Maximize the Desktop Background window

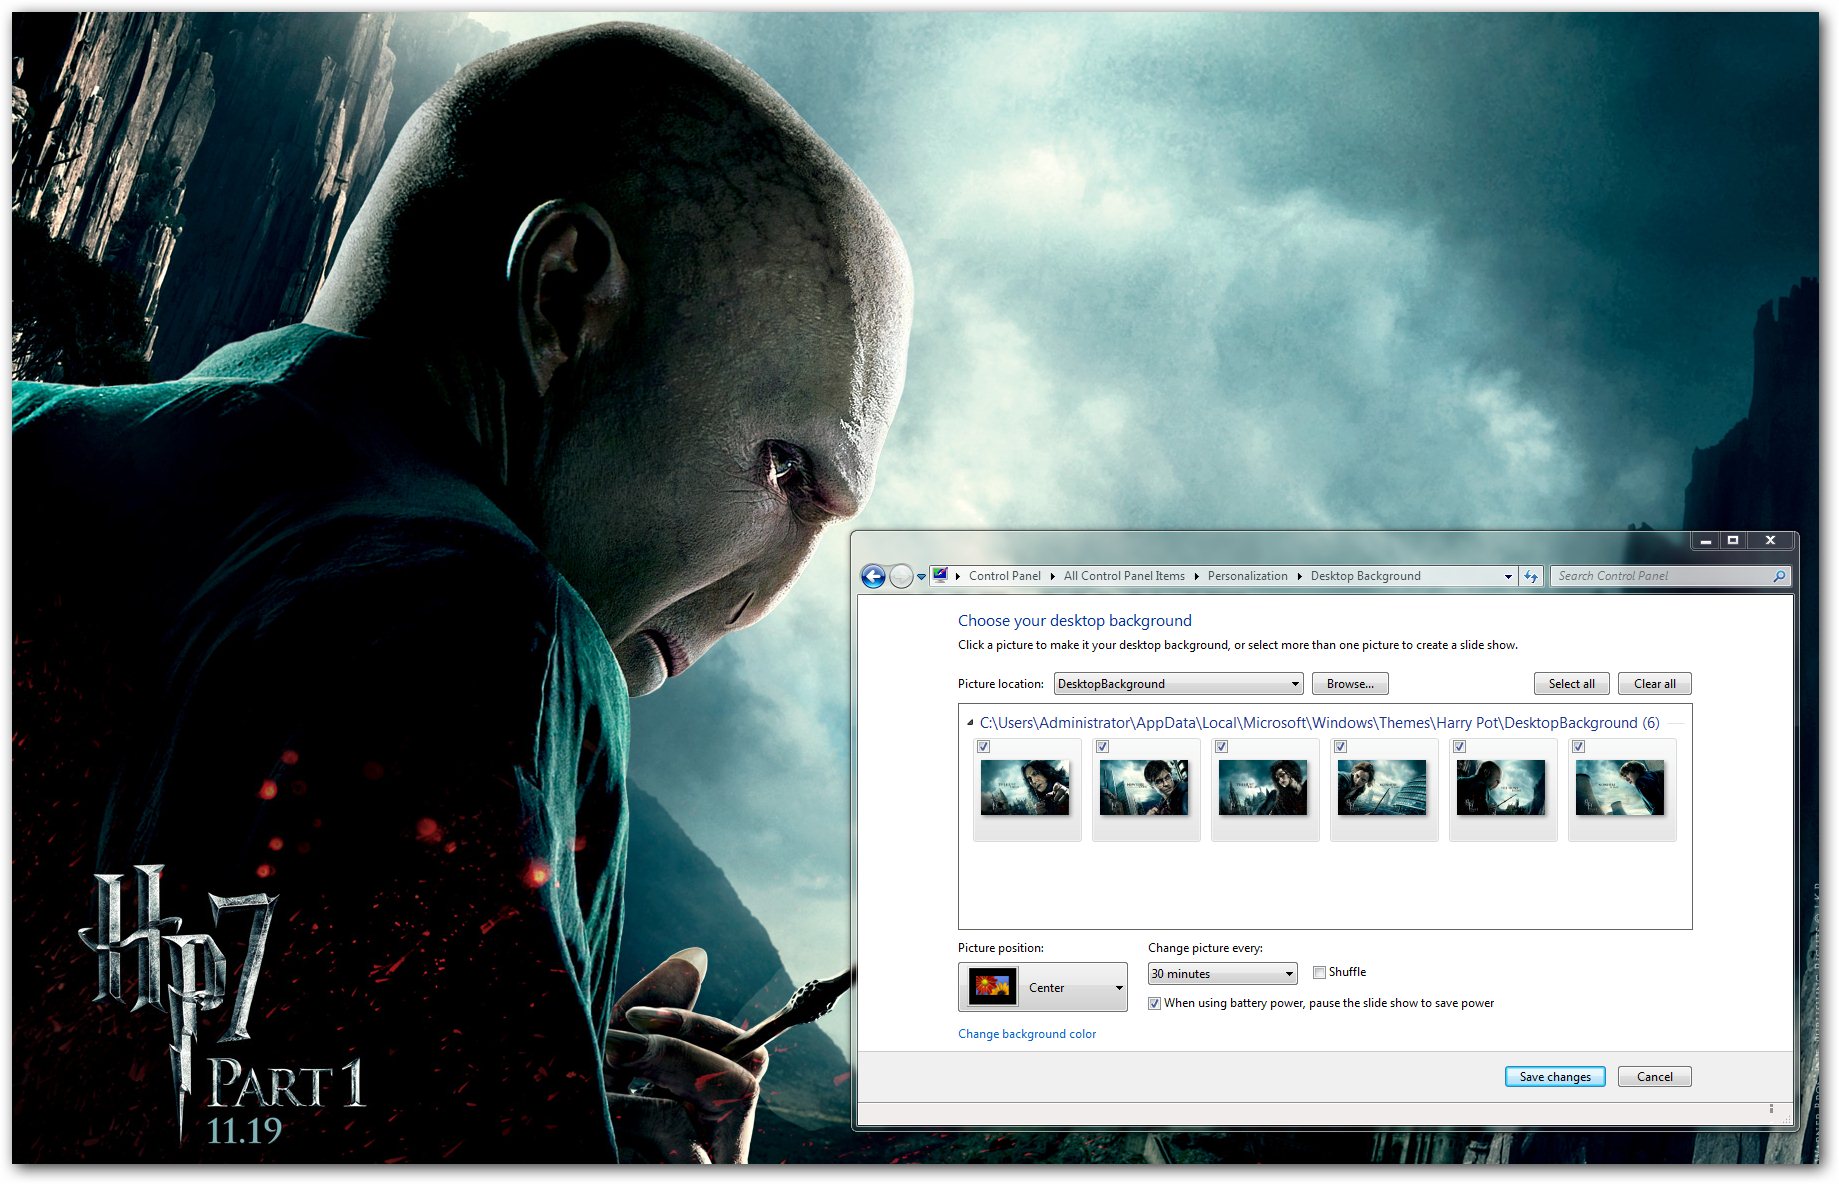[1733, 540]
